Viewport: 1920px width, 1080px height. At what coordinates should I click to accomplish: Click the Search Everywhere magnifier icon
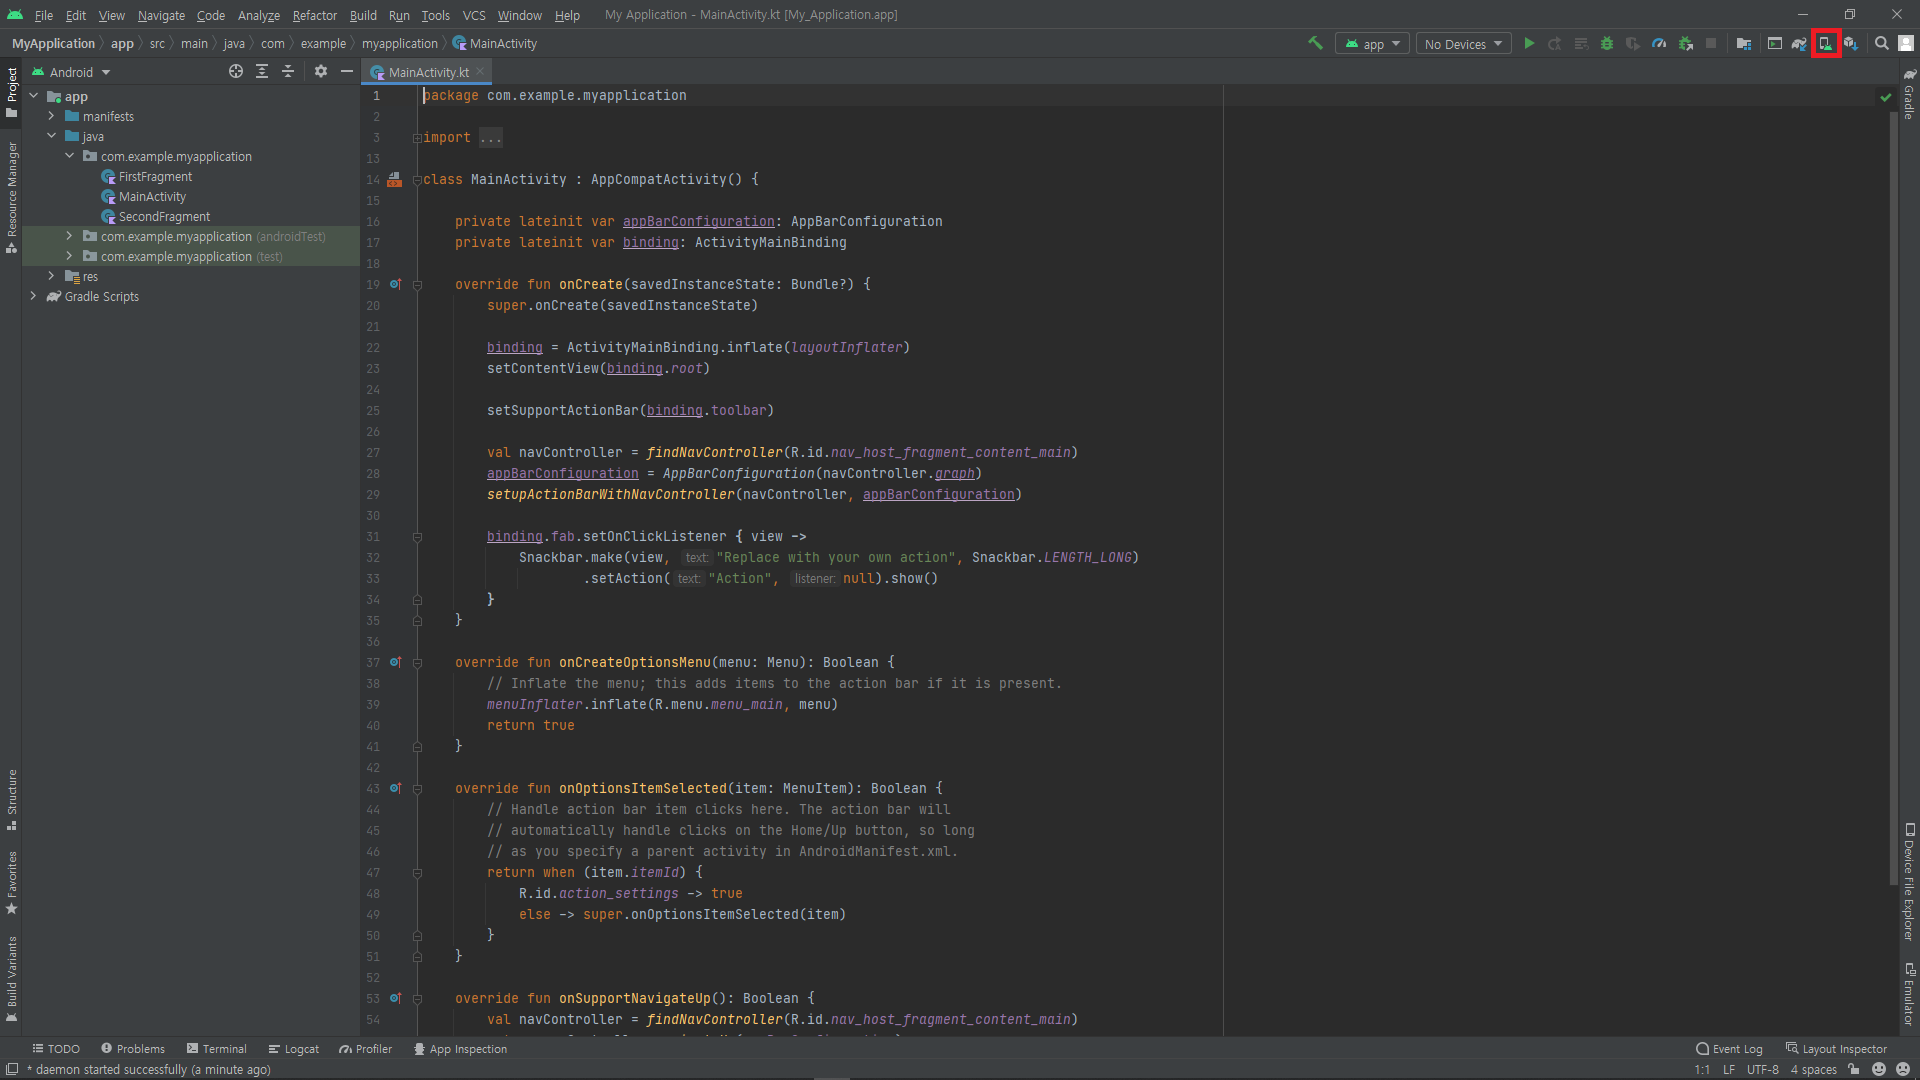click(x=1881, y=43)
